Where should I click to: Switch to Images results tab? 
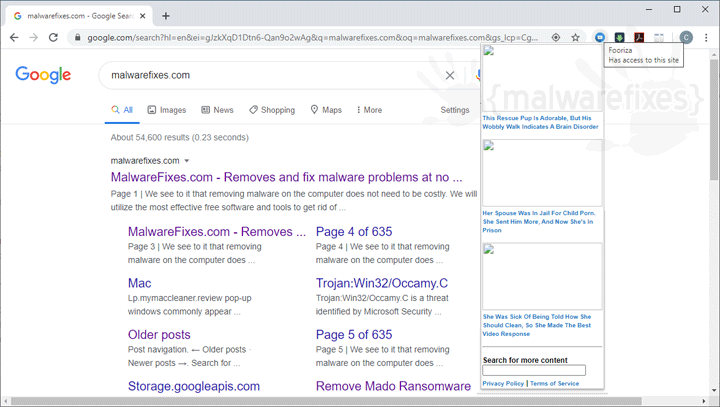167,110
